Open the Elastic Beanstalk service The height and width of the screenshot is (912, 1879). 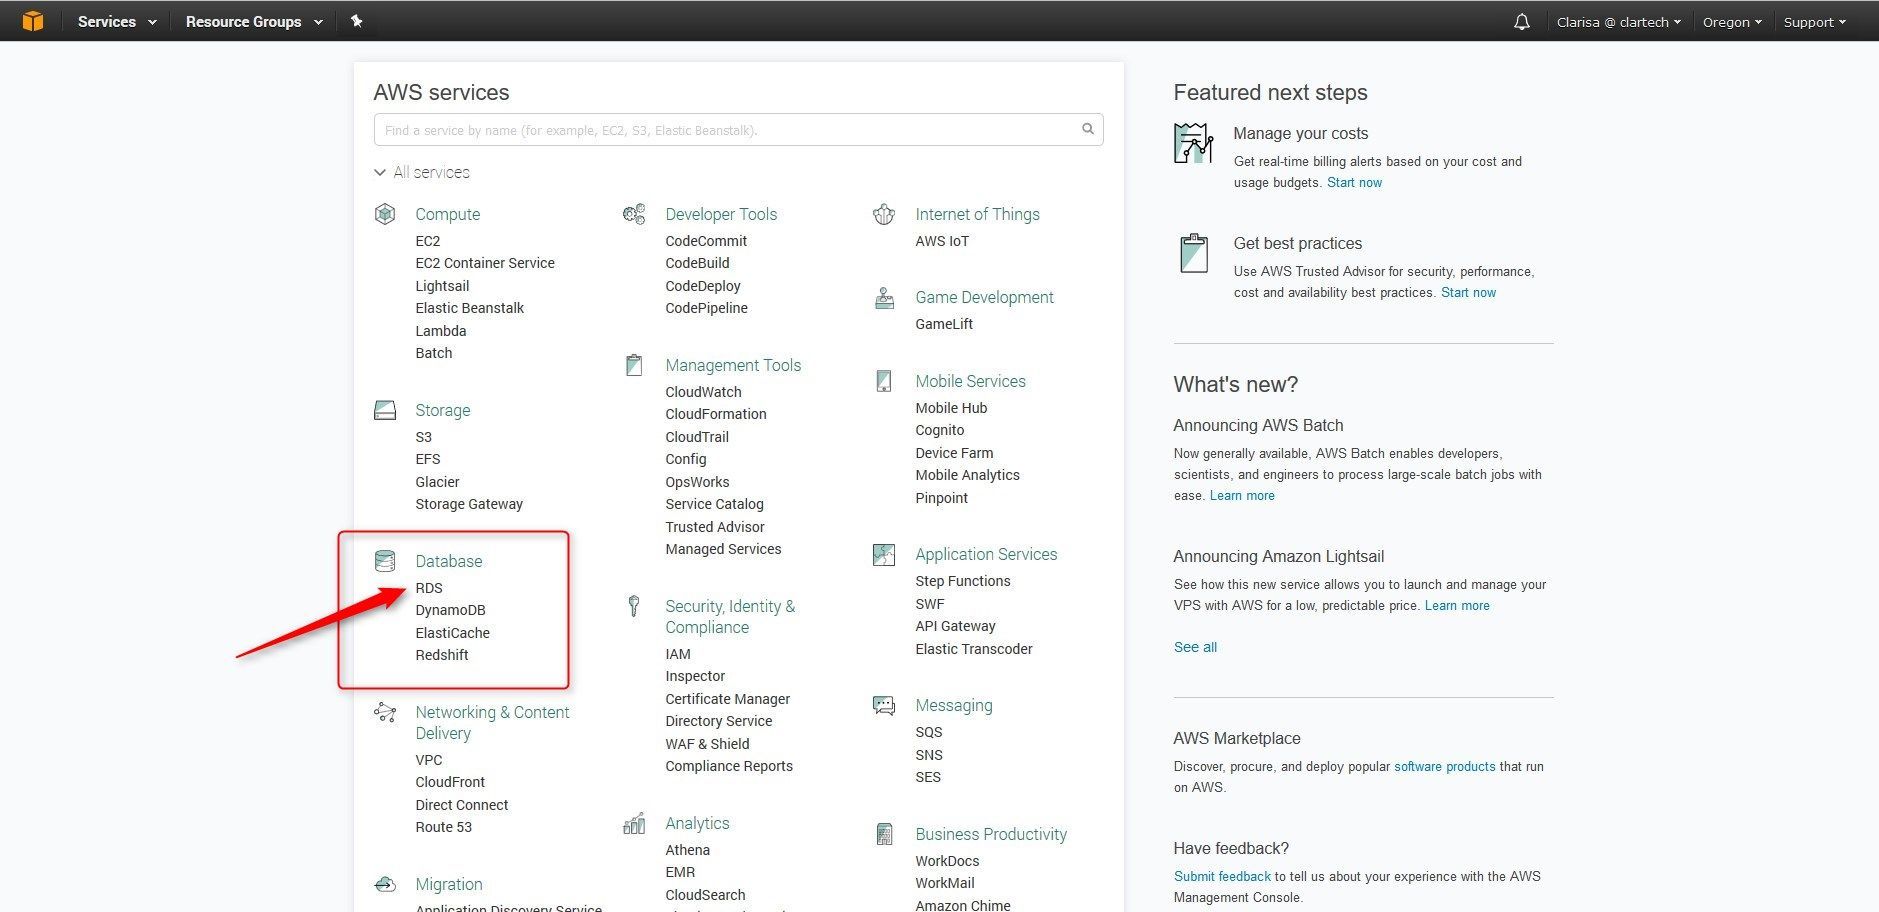(470, 308)
